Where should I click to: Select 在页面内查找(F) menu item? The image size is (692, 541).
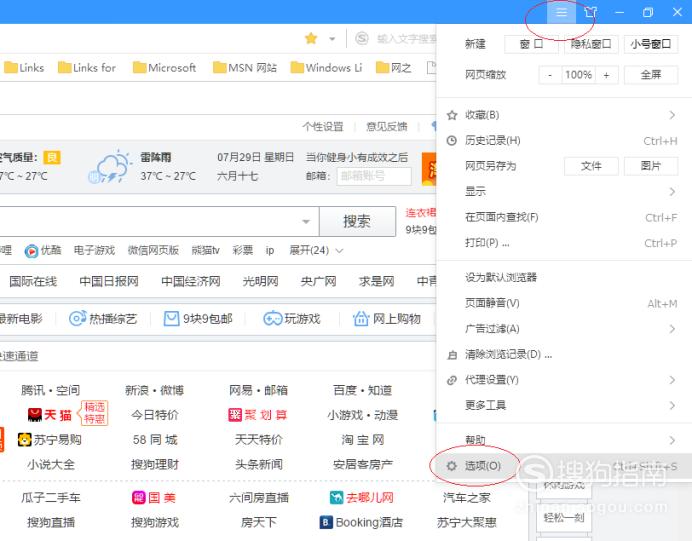click(x=564, y=217)
